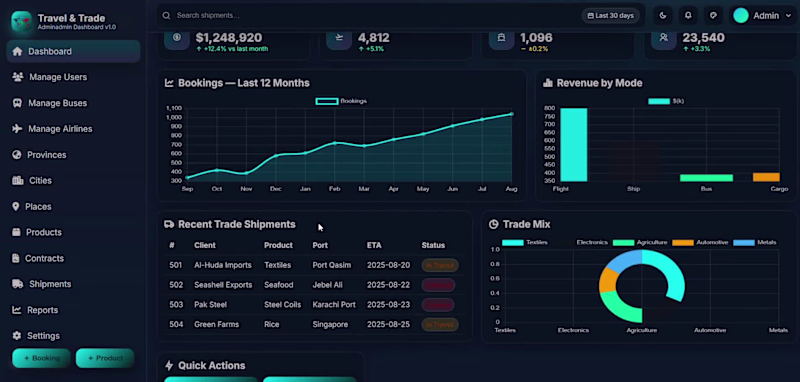Click the magnifier icon in the search bar

166,15
